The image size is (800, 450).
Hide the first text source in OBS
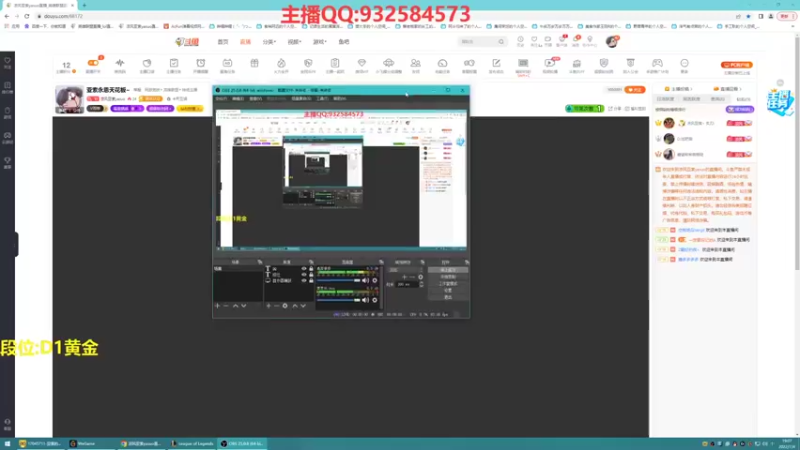(304, 268)
